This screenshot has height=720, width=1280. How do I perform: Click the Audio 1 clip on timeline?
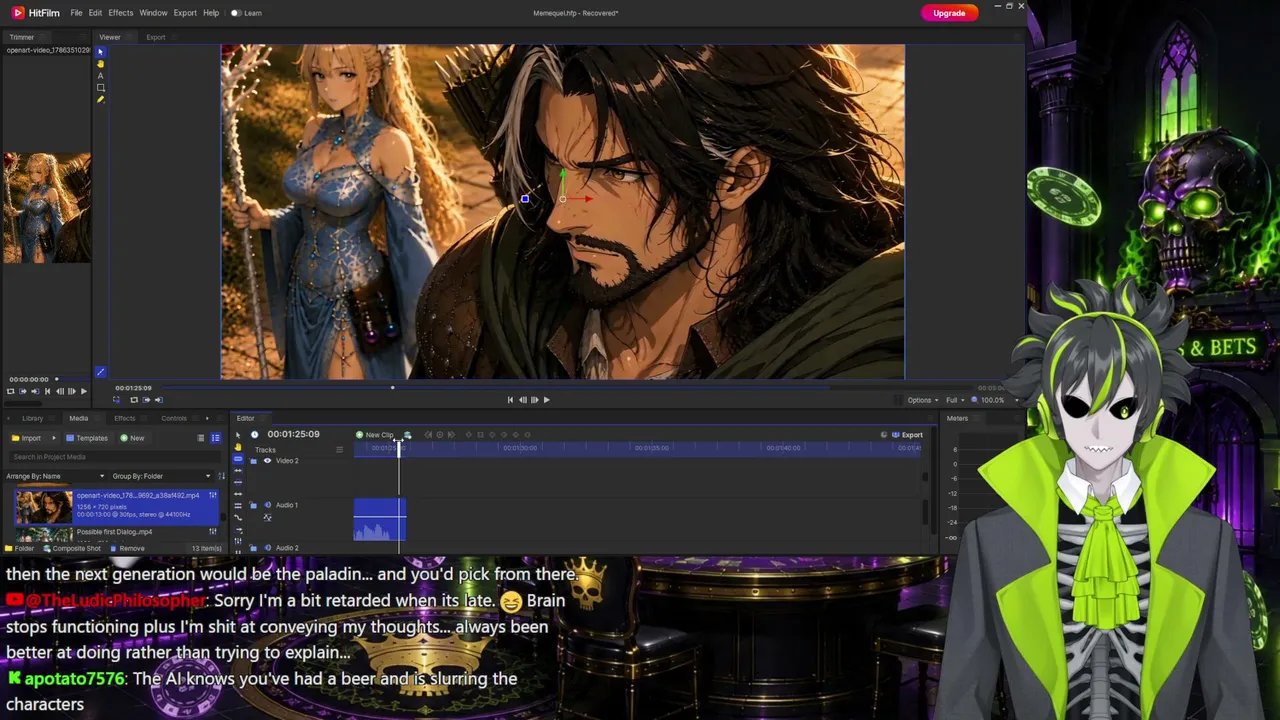click(380, 520)
